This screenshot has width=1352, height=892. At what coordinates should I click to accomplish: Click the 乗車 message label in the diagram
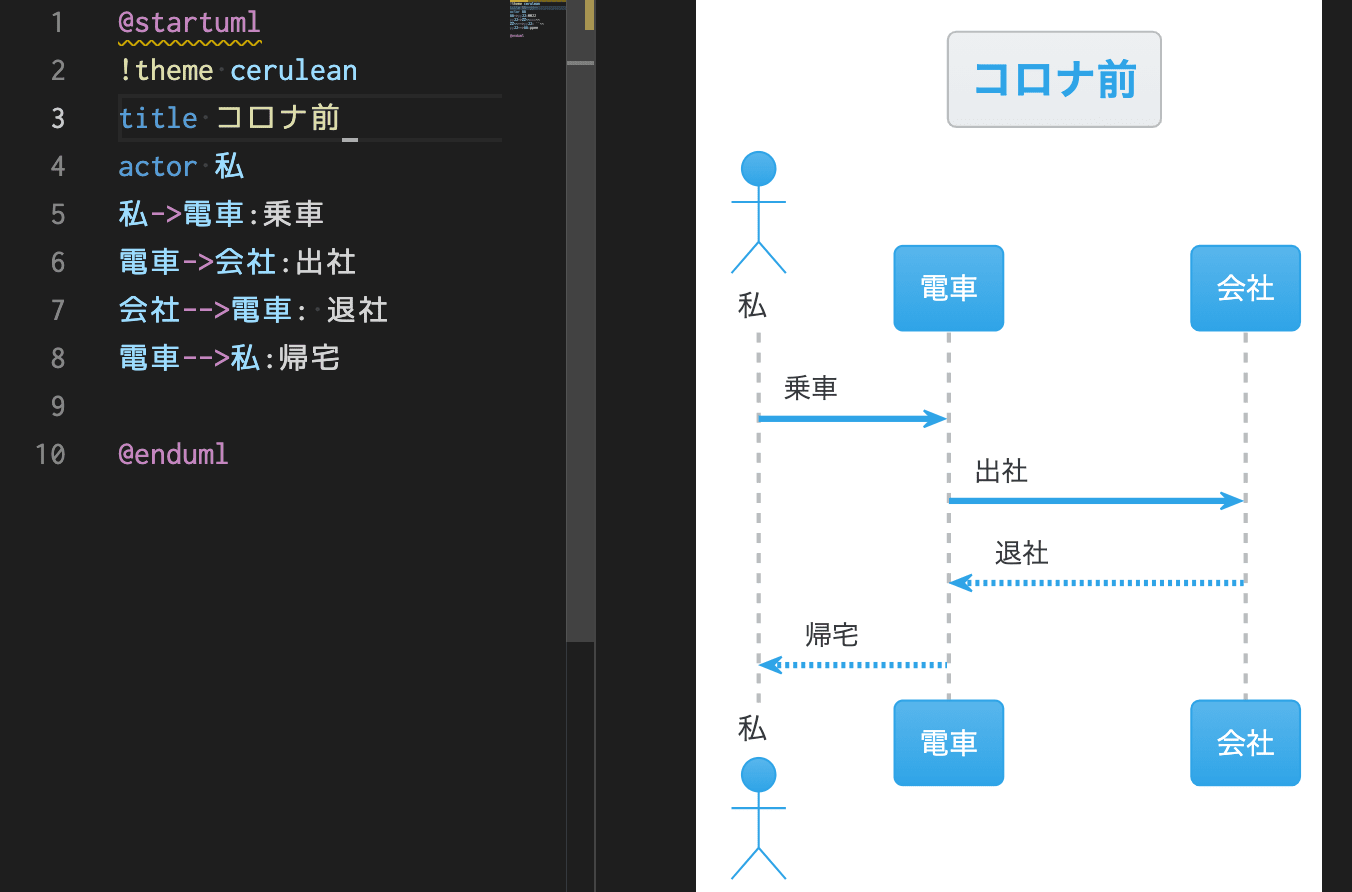pyautogui.click(x=810, y=389)
